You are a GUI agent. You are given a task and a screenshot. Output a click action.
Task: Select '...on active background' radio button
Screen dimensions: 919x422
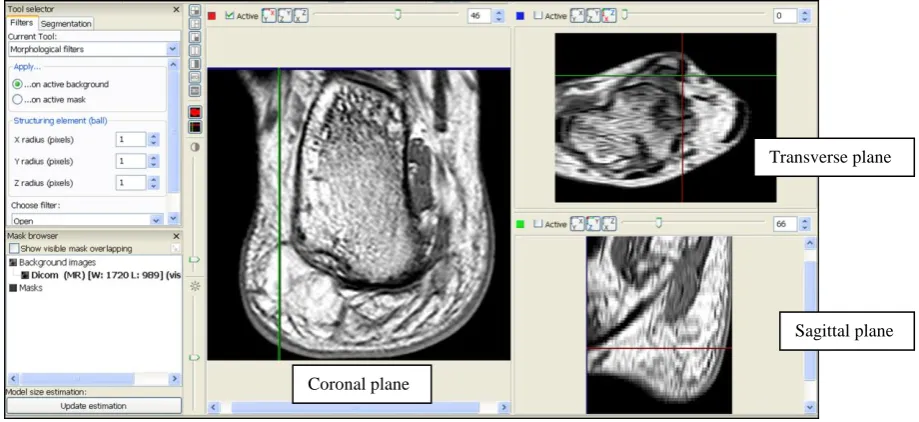tap(18, 84)
